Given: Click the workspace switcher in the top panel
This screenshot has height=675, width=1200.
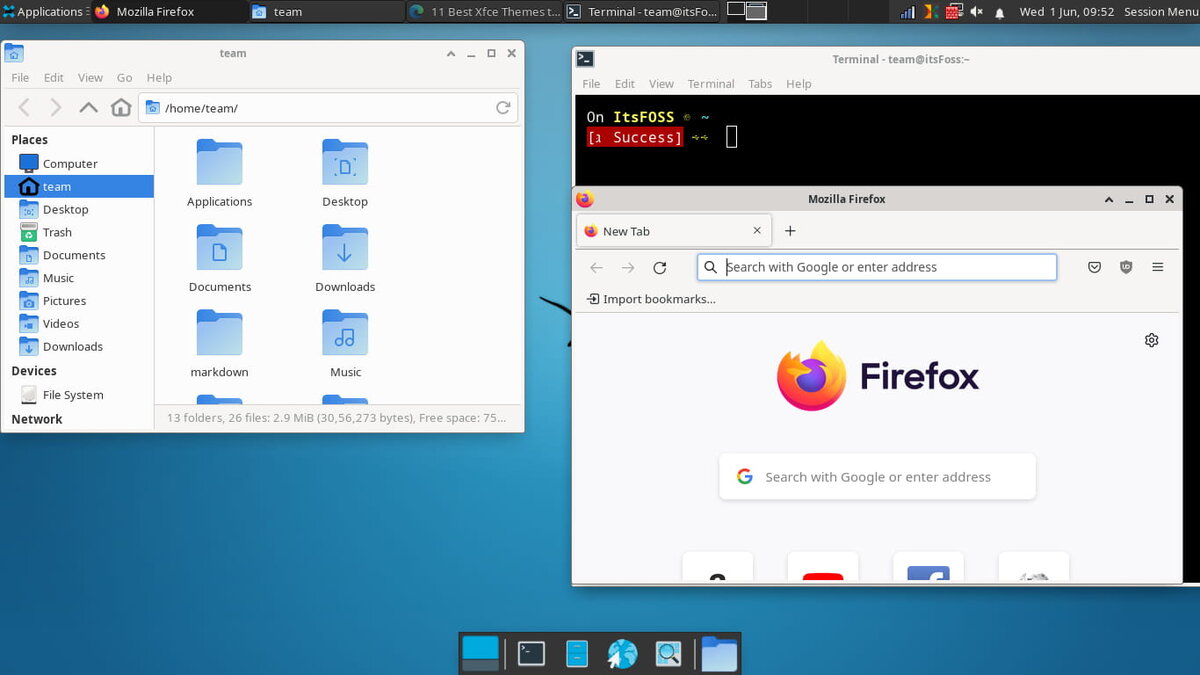Looking at the screenshot, I should pos(747,11).
